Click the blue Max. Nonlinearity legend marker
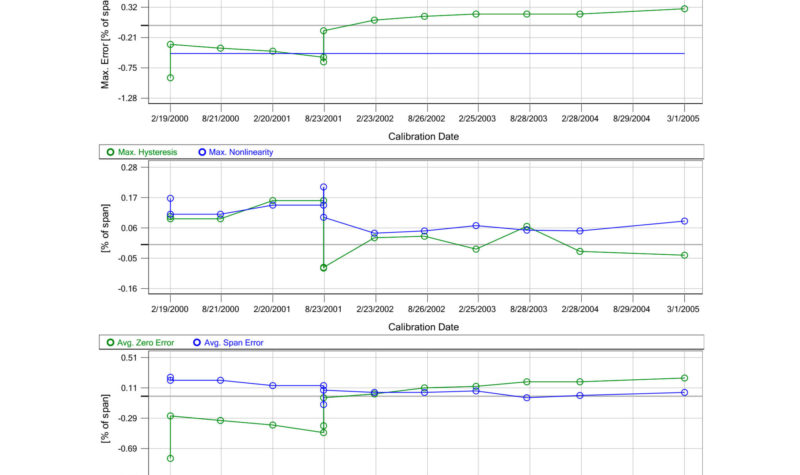This screenshot has width=800, height=475. pos(203,152)
